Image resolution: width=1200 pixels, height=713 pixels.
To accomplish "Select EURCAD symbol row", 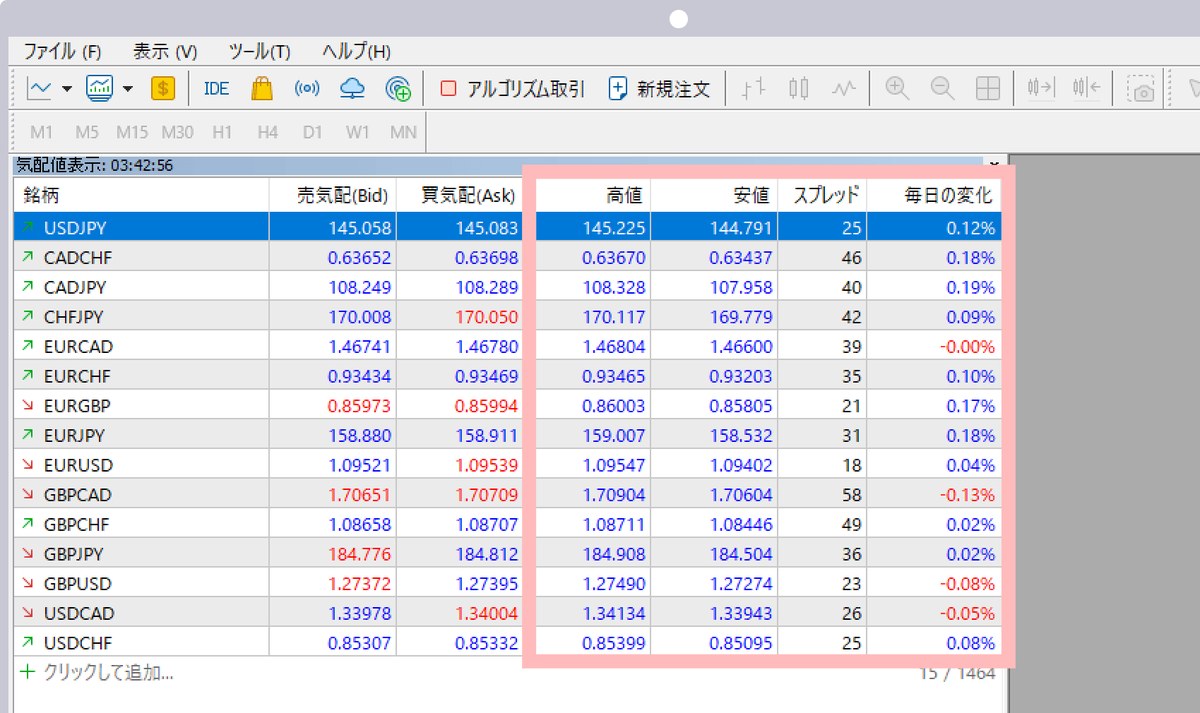I will [x=507, y=347].
